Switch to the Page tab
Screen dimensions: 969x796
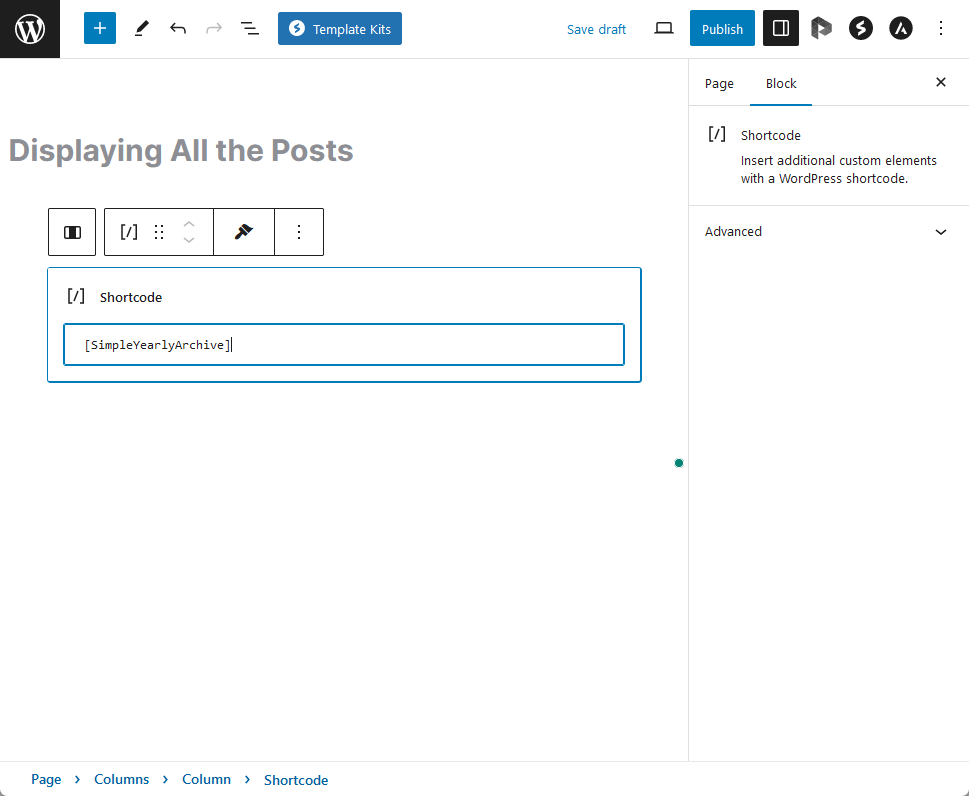click(719, 83)
